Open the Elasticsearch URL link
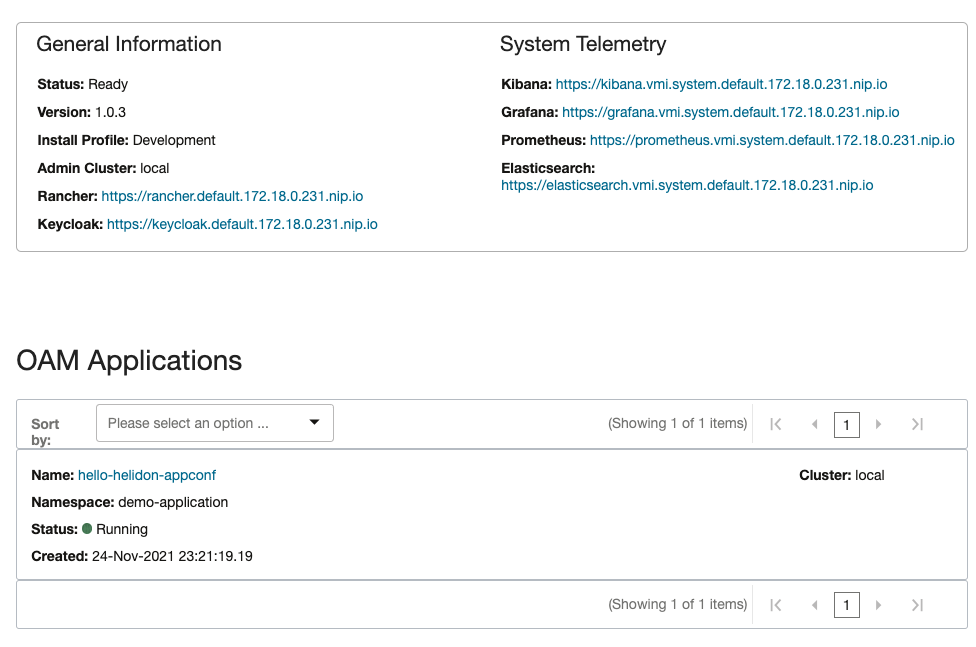 687,185
